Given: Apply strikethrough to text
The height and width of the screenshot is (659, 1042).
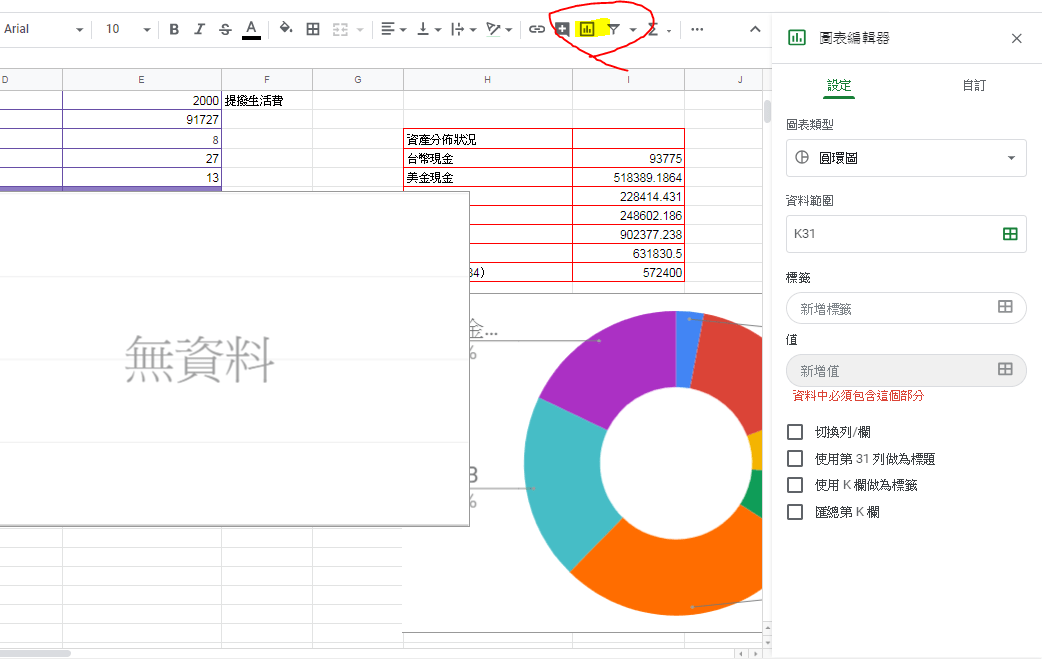Looking at the screenshot, I should pyautogui.click(x=225, y=29).
